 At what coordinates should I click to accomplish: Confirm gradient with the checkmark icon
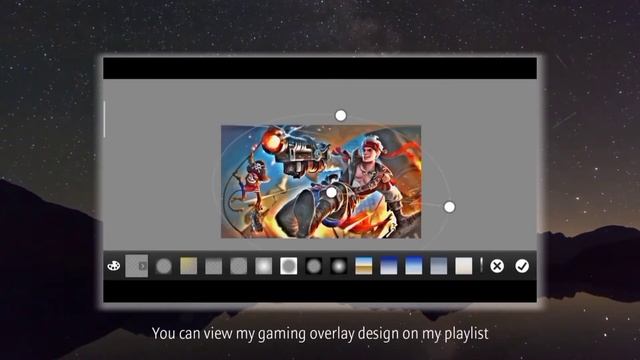[x=522, y=266]
